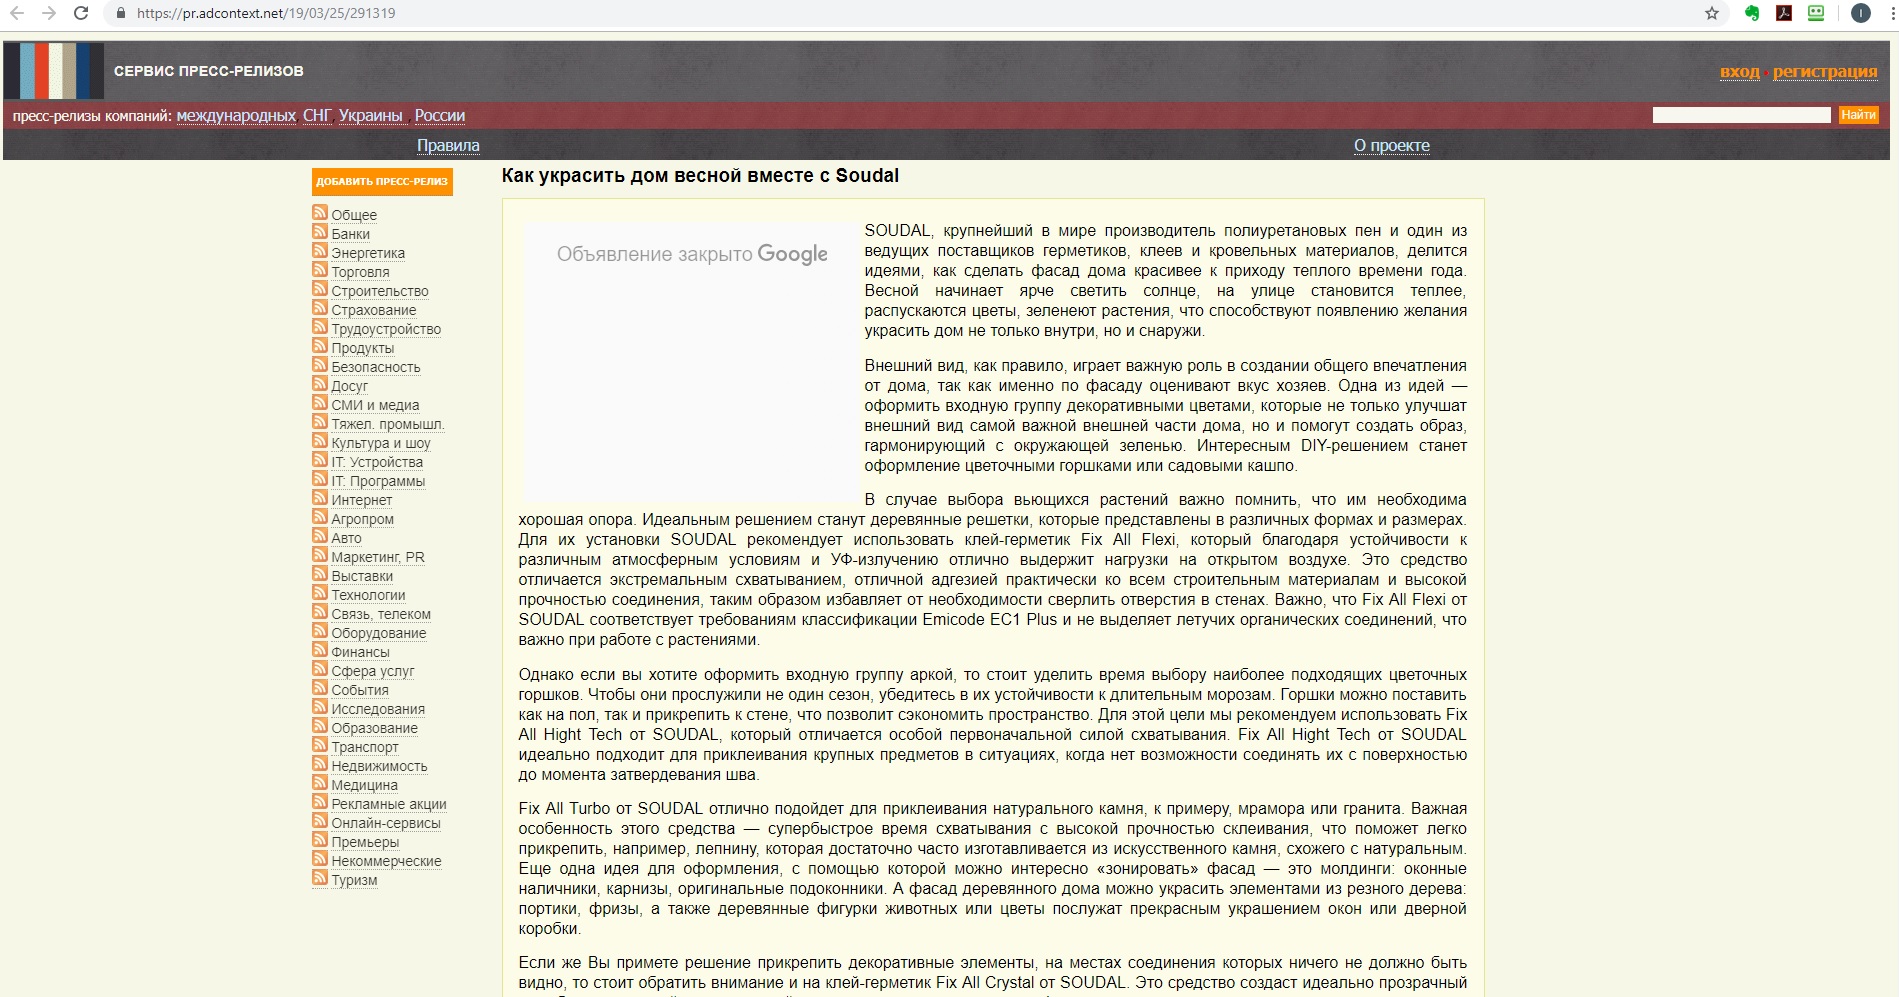Viewport: 1899px width, 997px height.
Task: Reload the page with the refresh icon
Action: coord(81,13)
